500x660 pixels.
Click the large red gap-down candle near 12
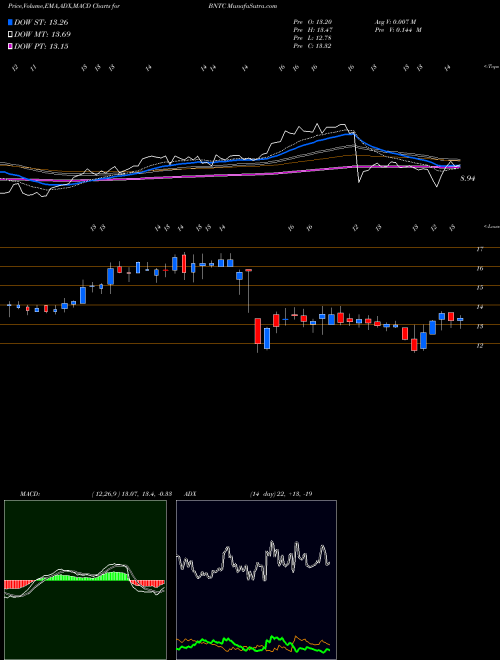[x=258, y=331]
